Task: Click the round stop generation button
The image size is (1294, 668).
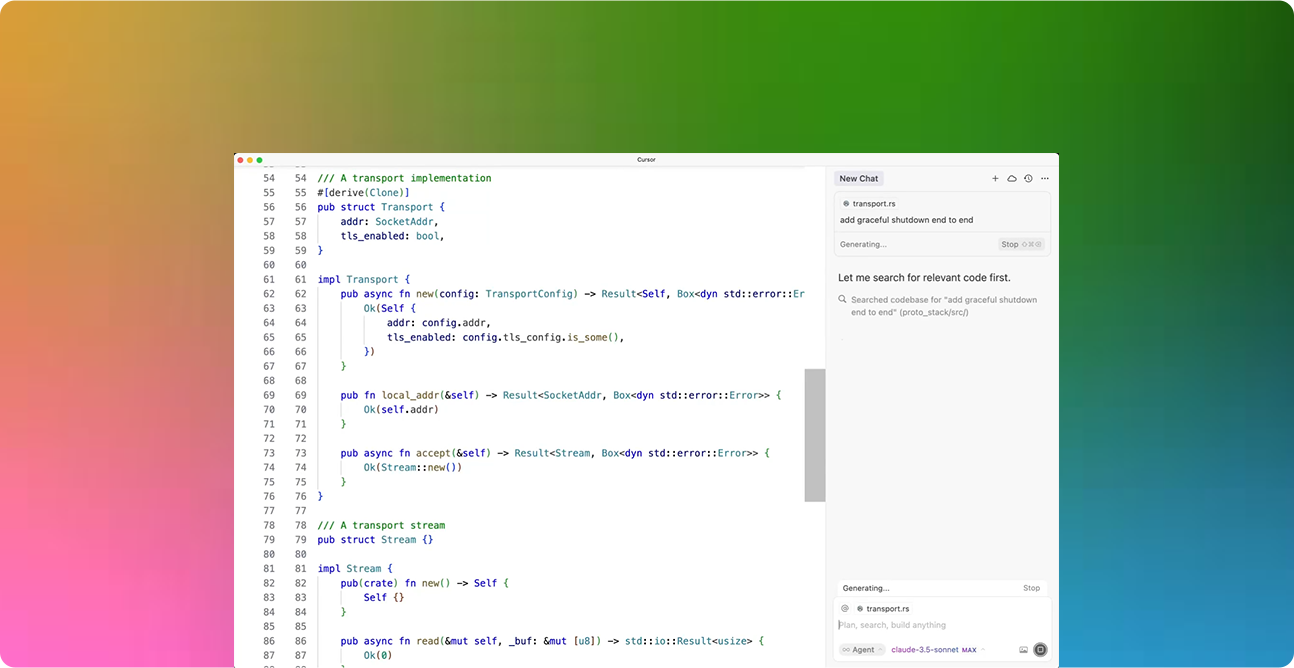Action: point(1040,650)
